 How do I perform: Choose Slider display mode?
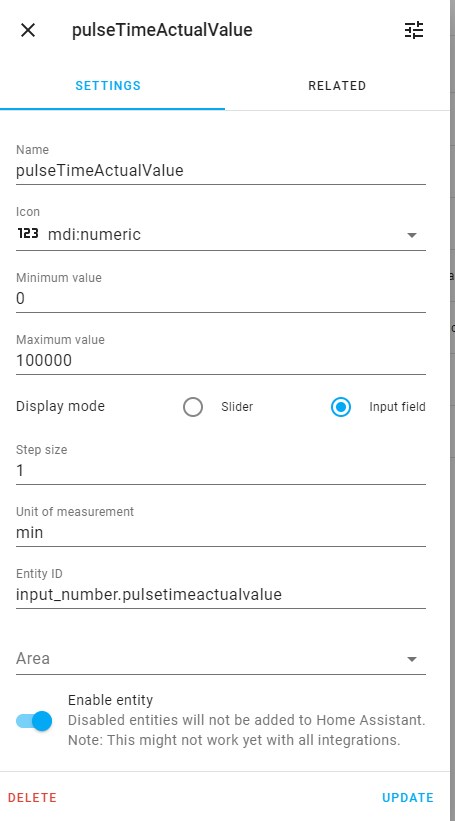tap(193, 407)
